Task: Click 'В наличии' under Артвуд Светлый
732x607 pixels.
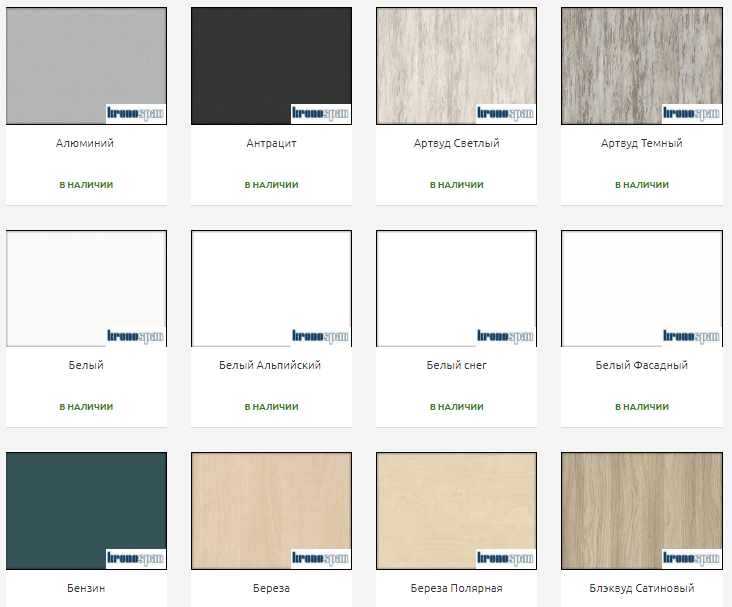Action: click(x=456, y=185)
